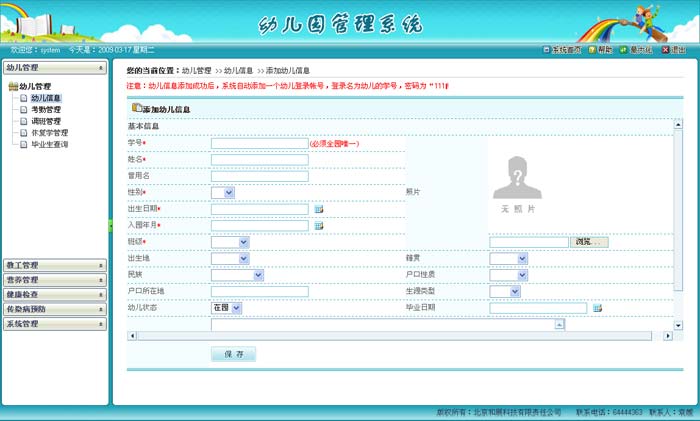Click the no-photo avatar placeholder
Image resolution: width=700 pixels, height=421 pixels.
[517, 181]
